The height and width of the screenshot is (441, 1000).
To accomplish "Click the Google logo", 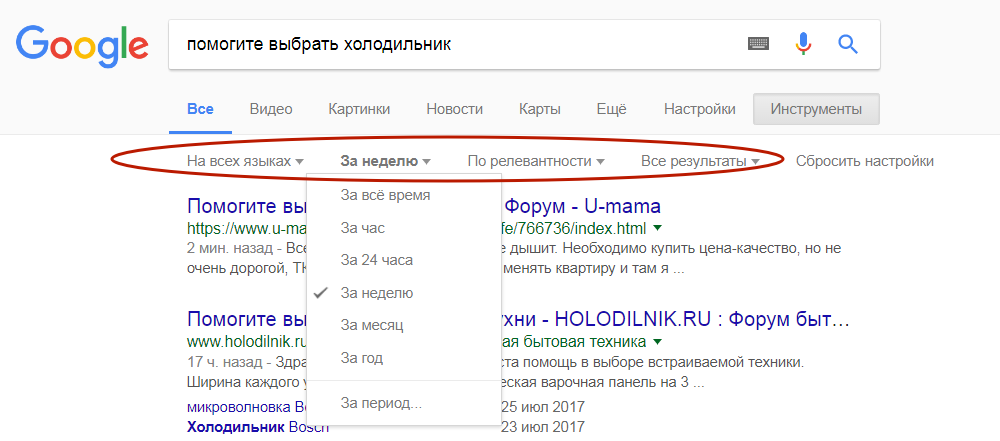I will [82, 45].
